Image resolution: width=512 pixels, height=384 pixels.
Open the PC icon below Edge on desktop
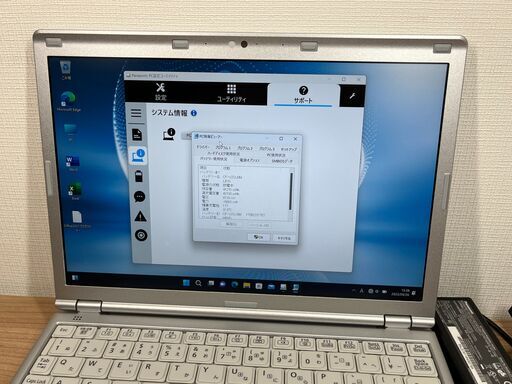pyautogui.click(x=70, y=133)
